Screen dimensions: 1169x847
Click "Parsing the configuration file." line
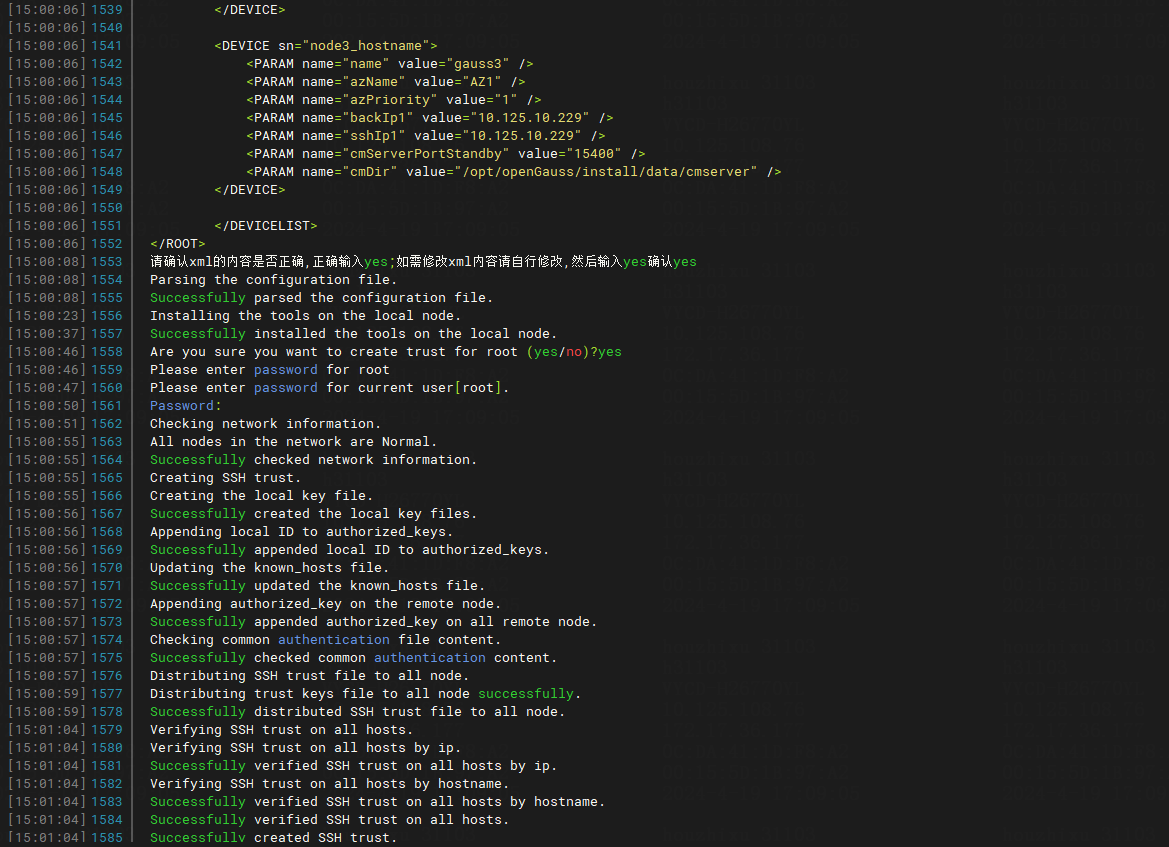[x=274, y=279]
